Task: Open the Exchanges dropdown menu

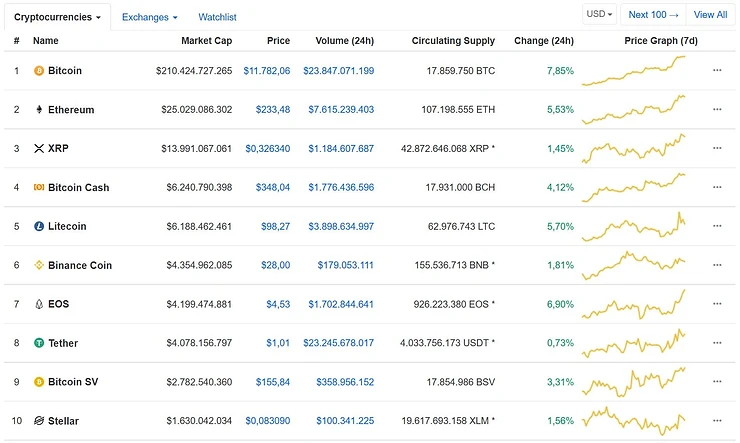Action: tap(149, 17)
